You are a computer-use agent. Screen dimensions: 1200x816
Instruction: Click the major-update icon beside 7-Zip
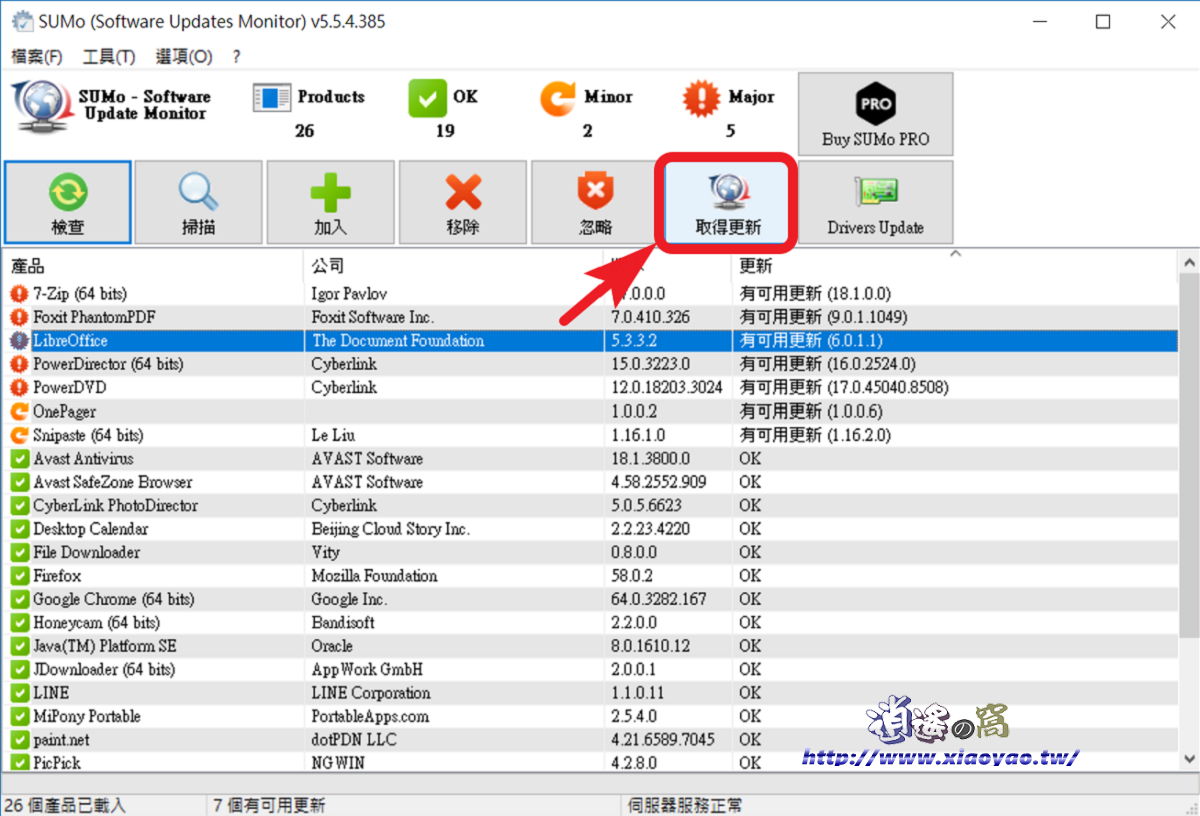pos(19,294)
